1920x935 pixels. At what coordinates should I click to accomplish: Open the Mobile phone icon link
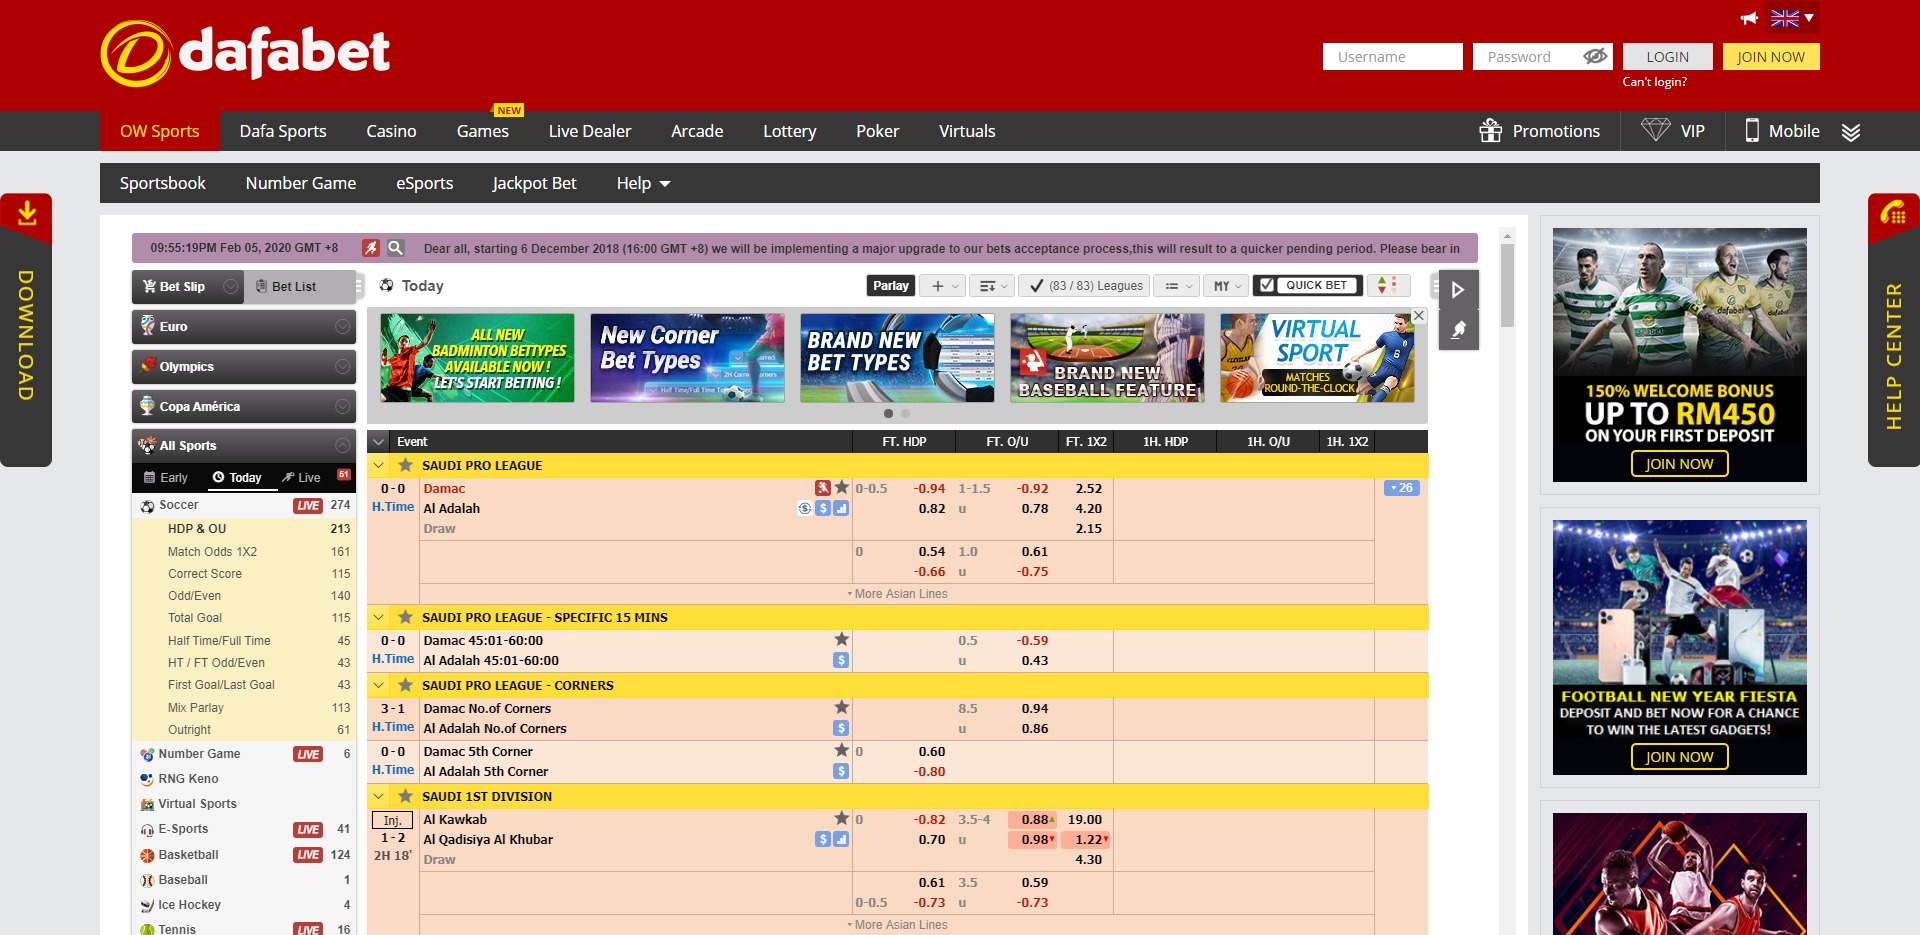point(1782,131)
